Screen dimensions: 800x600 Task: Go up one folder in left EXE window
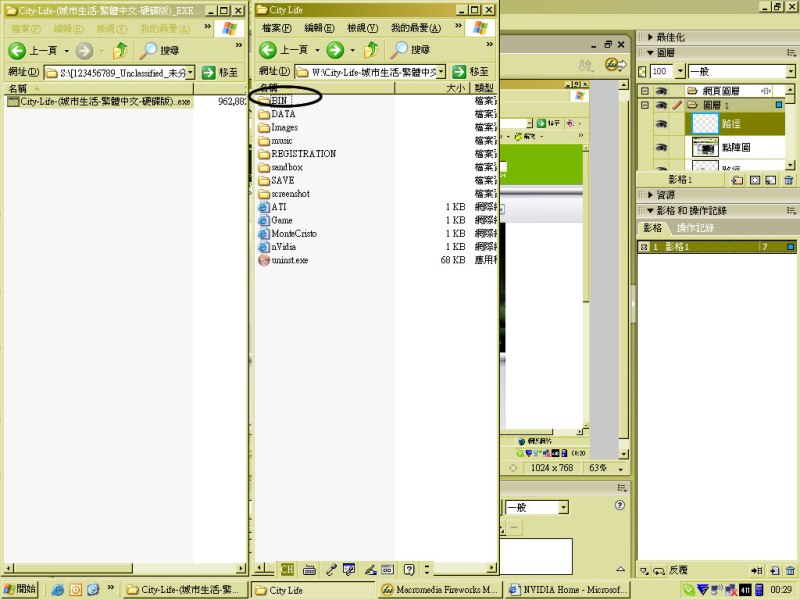(x=120, y=51)
